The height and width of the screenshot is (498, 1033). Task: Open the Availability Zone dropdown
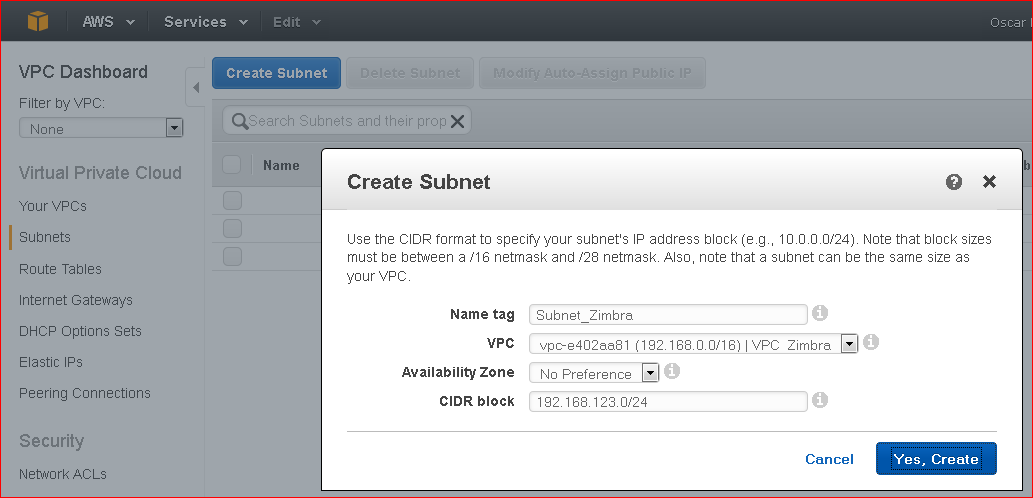click(x=594, y=374)
